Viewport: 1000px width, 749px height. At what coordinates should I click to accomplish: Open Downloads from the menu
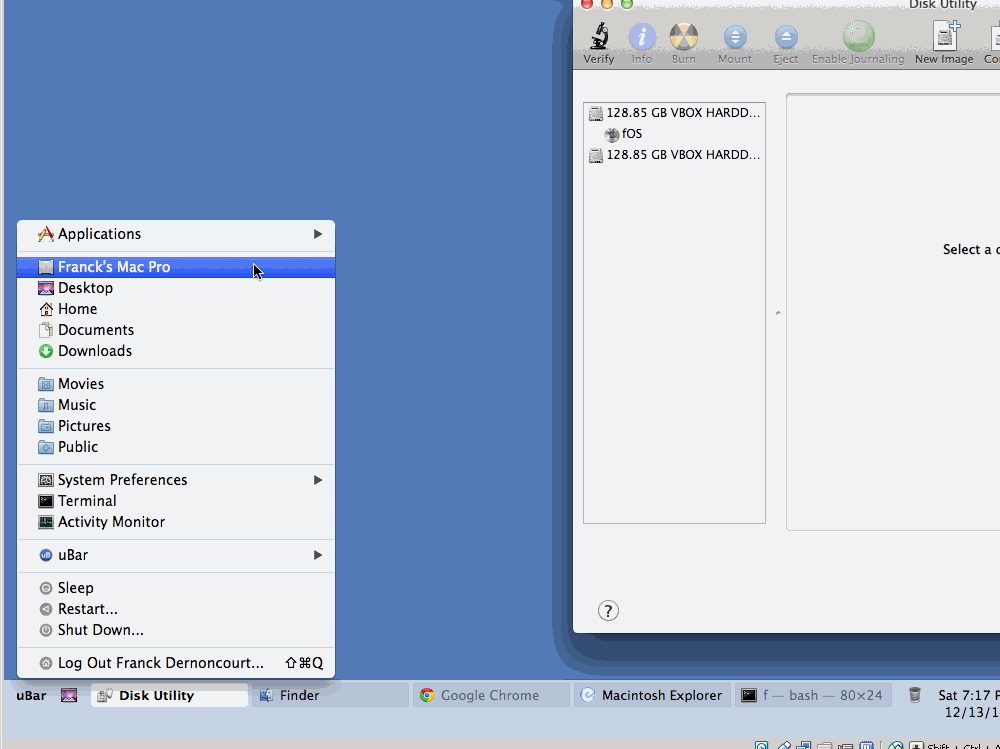[x=176, y=352]
